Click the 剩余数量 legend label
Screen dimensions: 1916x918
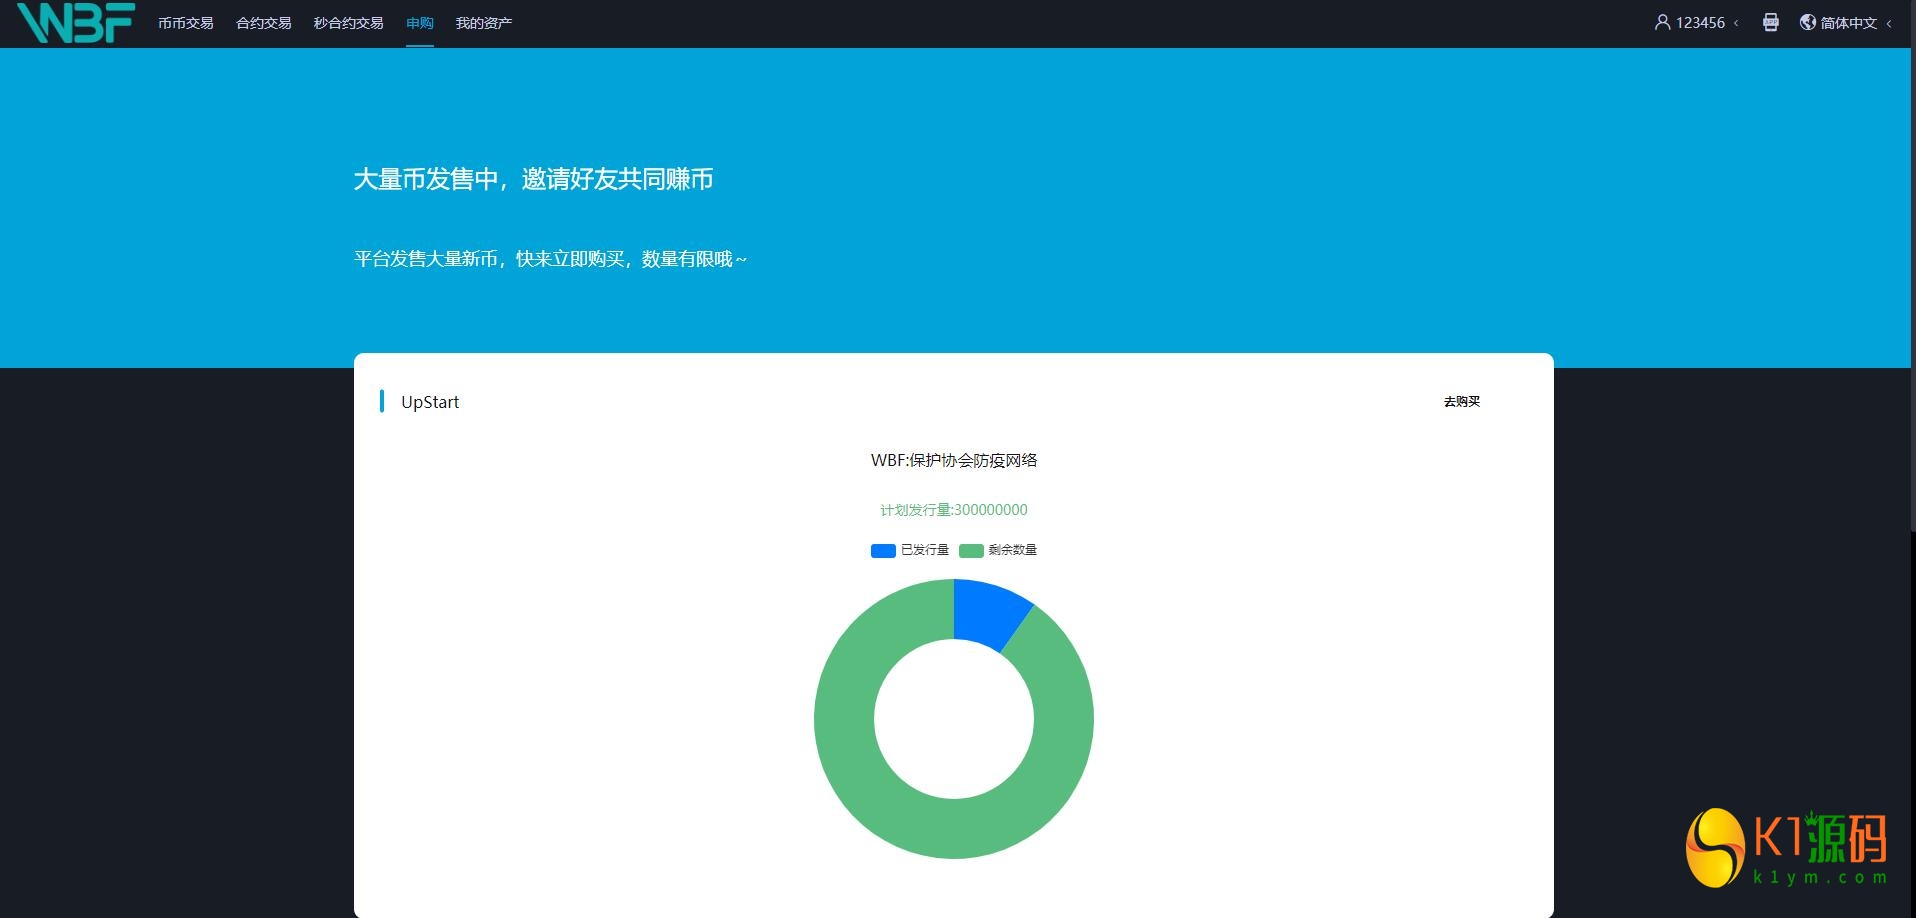(1013, 550)
